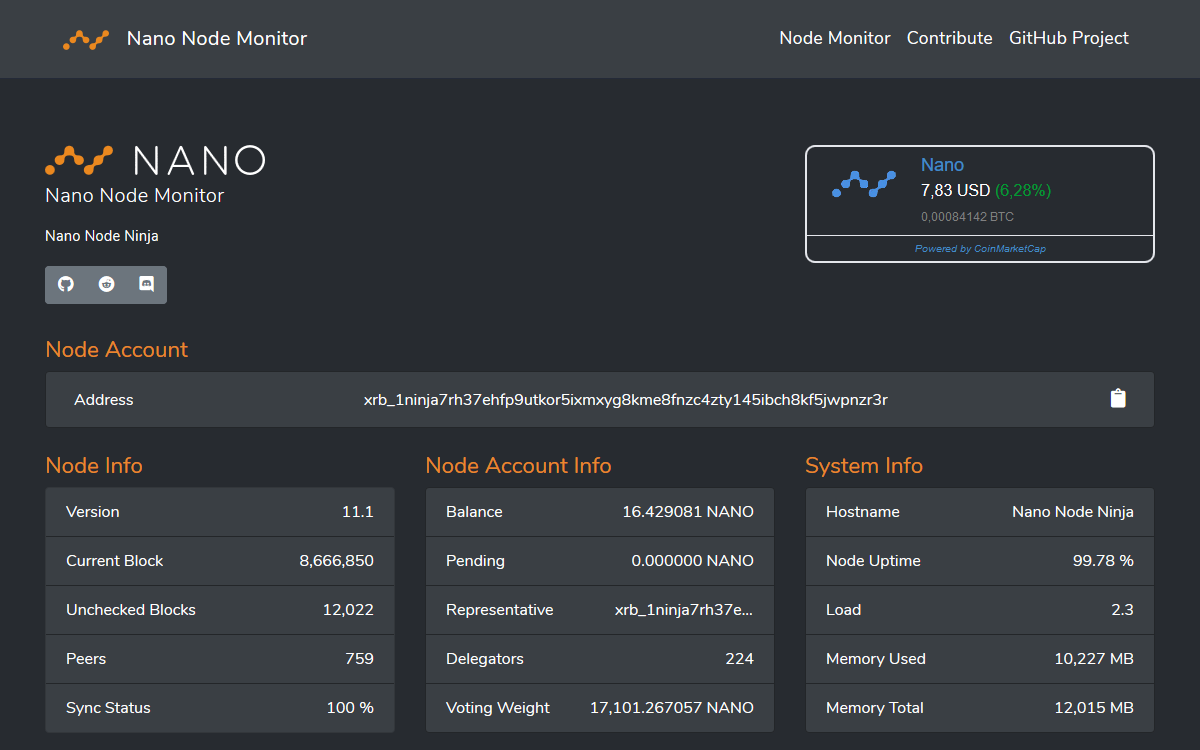Click the Voting Weight row
Image resolution: width=1200 pixels, height=750 pixels.
[600, 708]
